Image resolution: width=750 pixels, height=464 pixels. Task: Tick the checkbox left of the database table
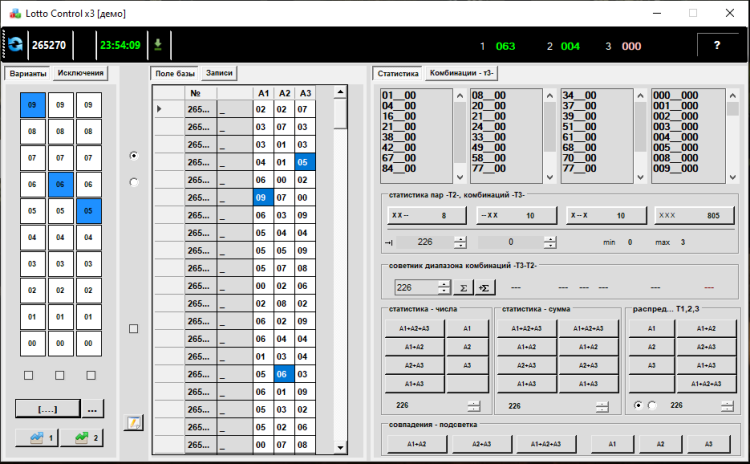(x=134, y=328)
